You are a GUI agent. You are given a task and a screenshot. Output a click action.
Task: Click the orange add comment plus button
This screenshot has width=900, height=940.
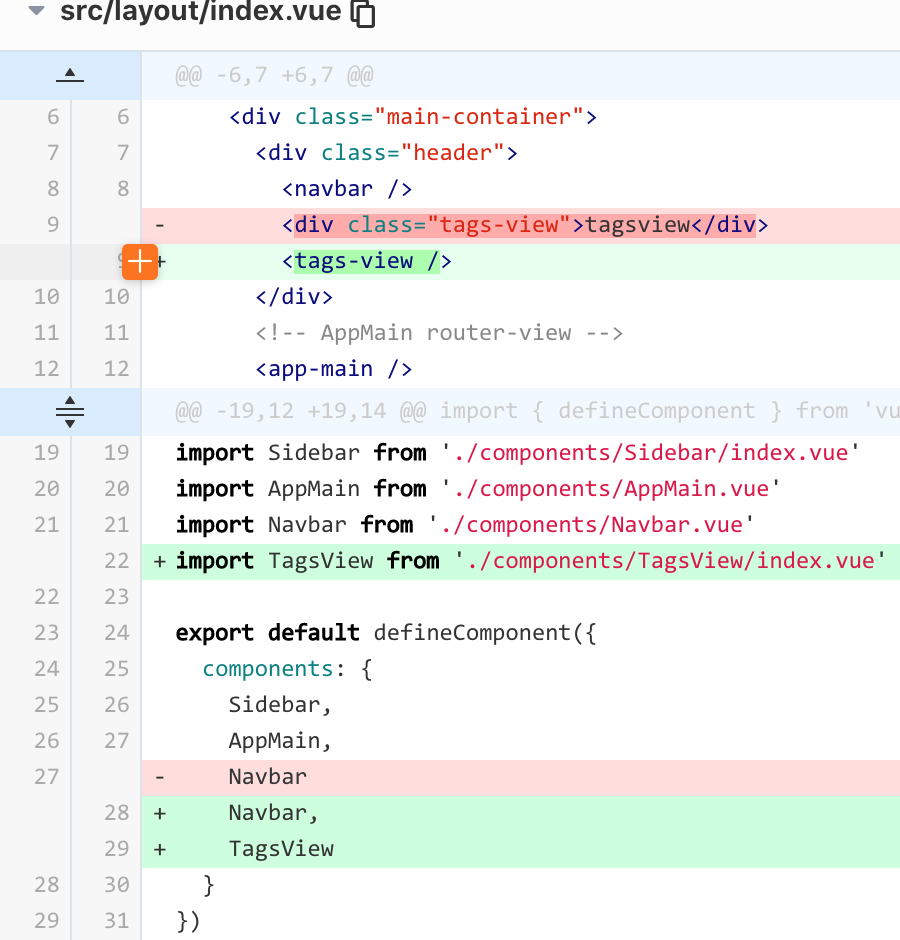(140, 261)
